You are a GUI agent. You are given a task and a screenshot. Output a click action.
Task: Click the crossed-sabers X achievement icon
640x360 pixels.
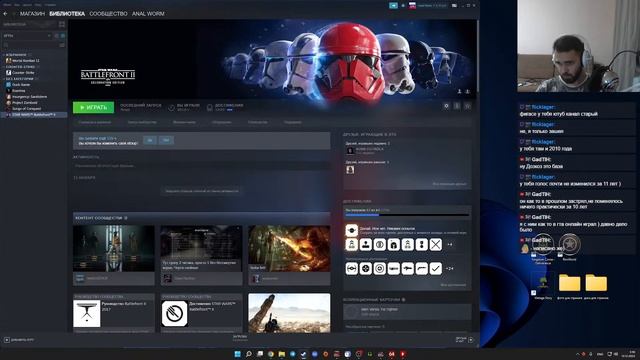point(436,244)
